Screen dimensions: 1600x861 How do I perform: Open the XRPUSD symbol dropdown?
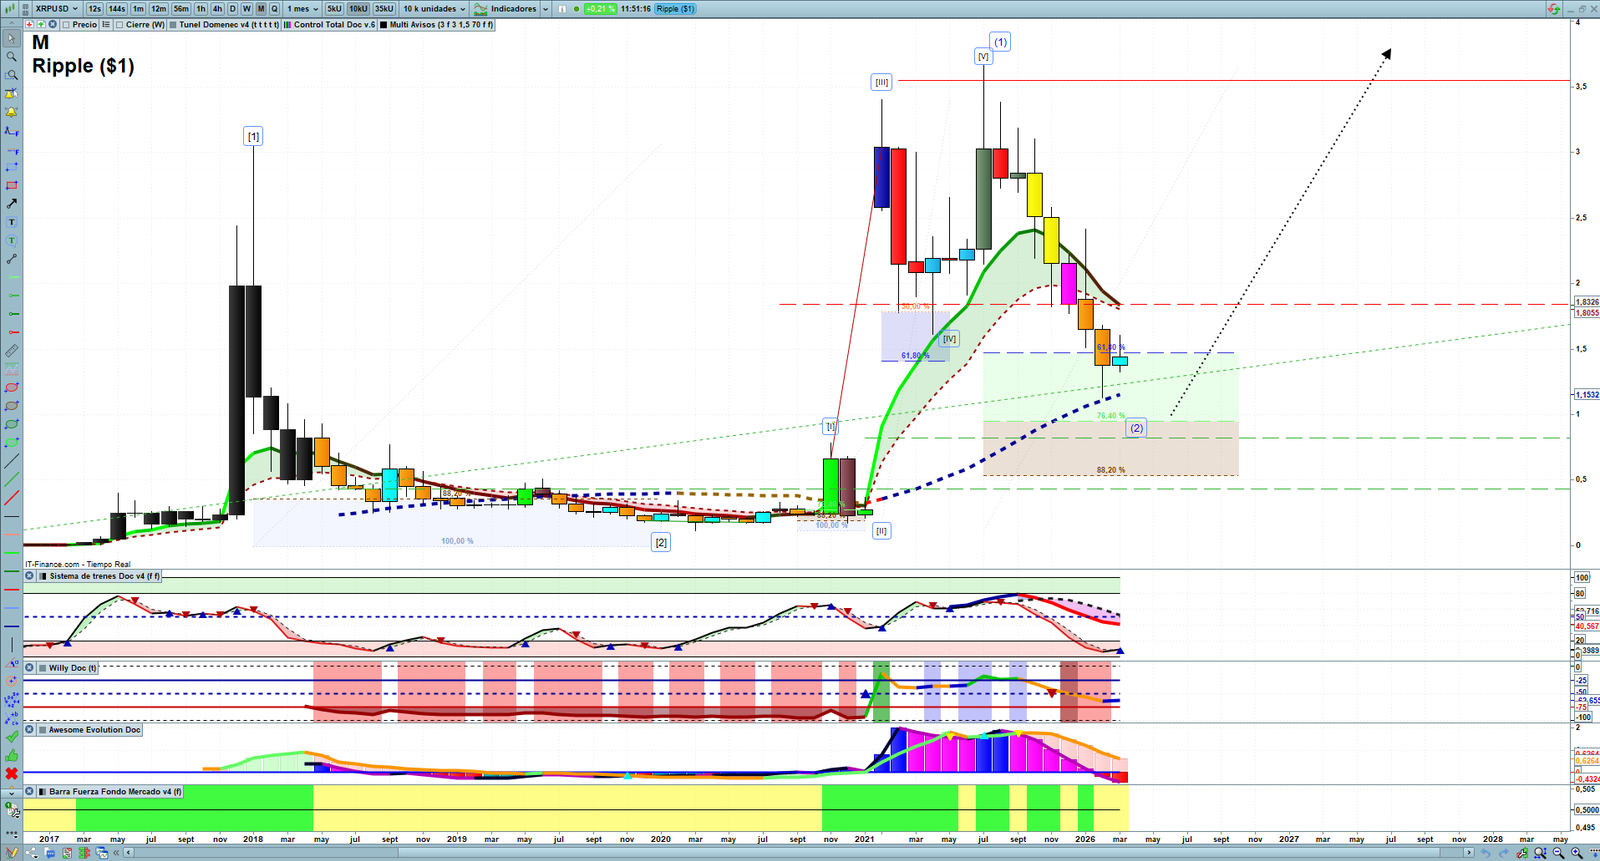pyautogui.click(x=56, y=9)
